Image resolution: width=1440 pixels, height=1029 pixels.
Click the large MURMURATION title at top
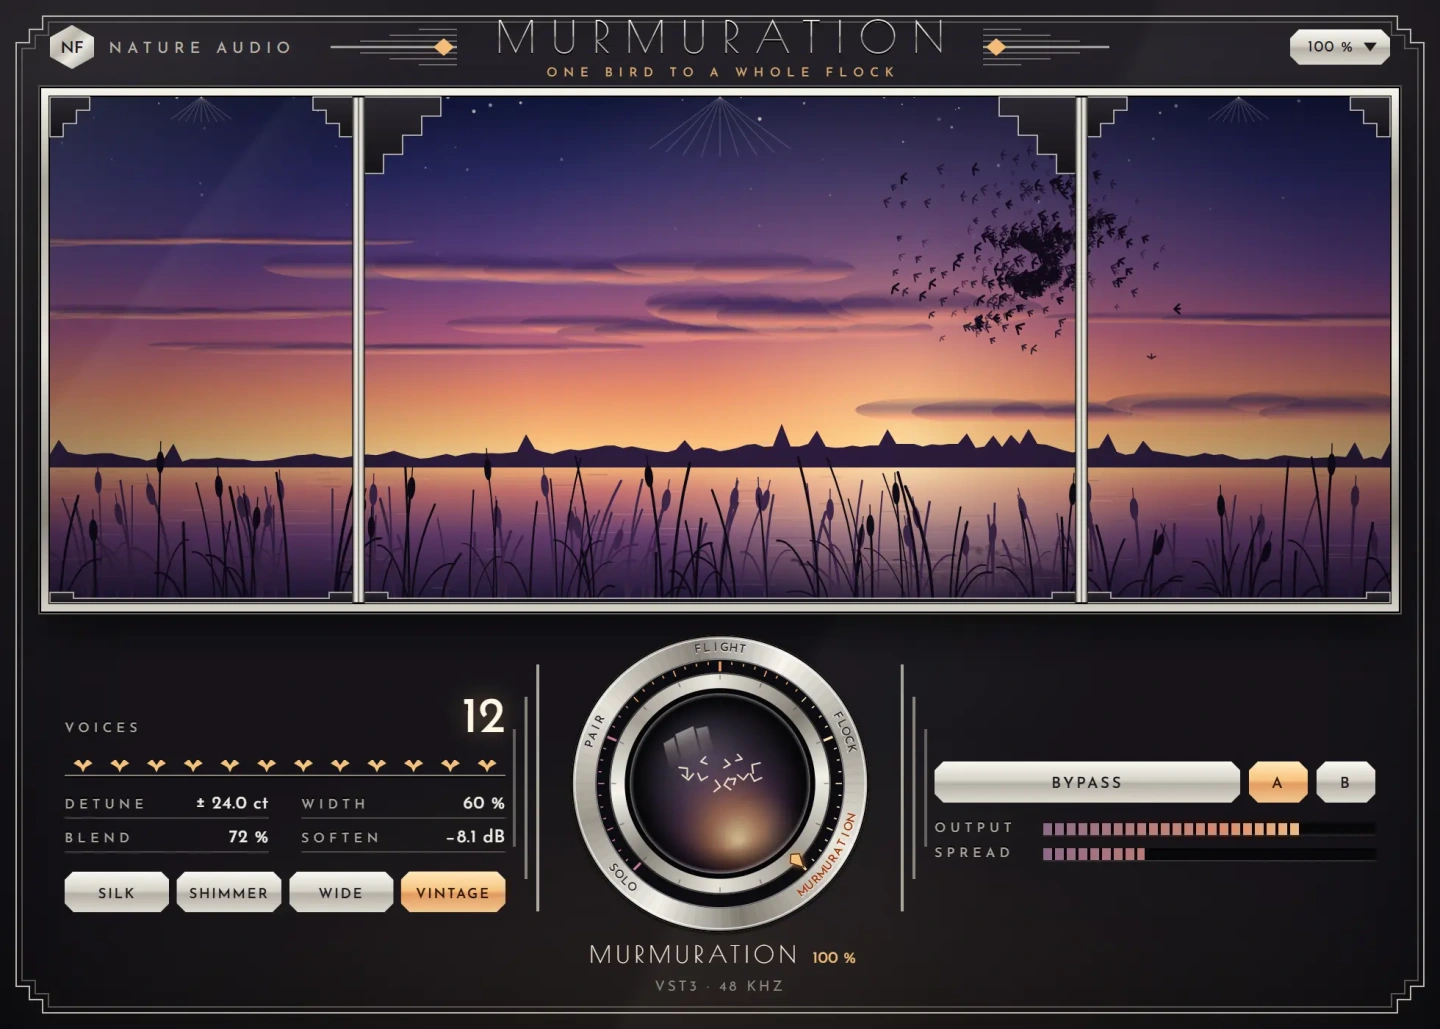(720, 37)
